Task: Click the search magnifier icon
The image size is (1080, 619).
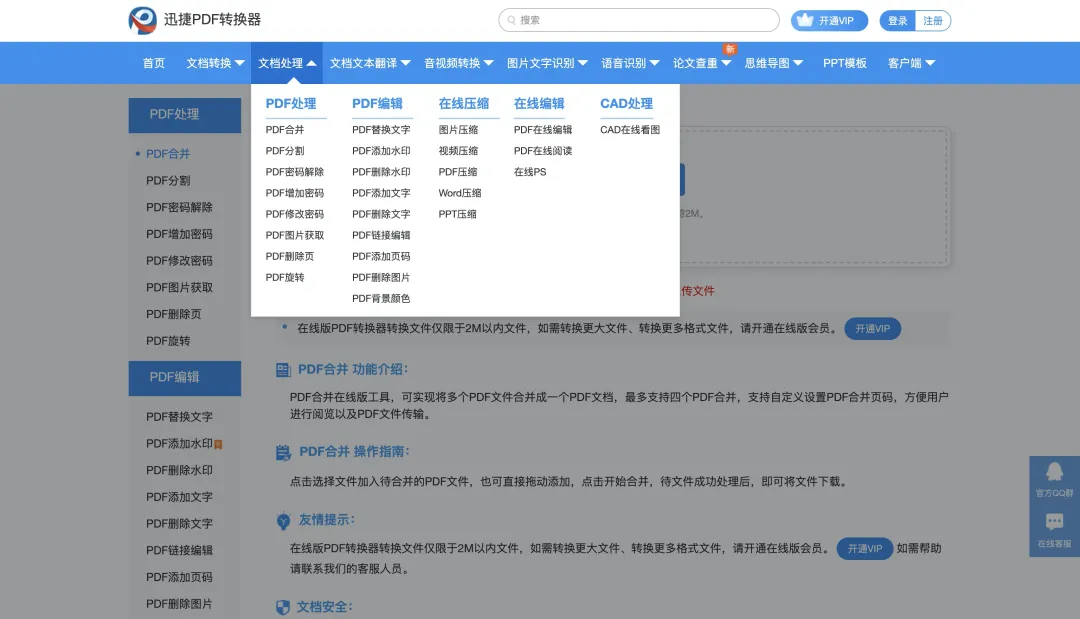Action: point(512,20)
